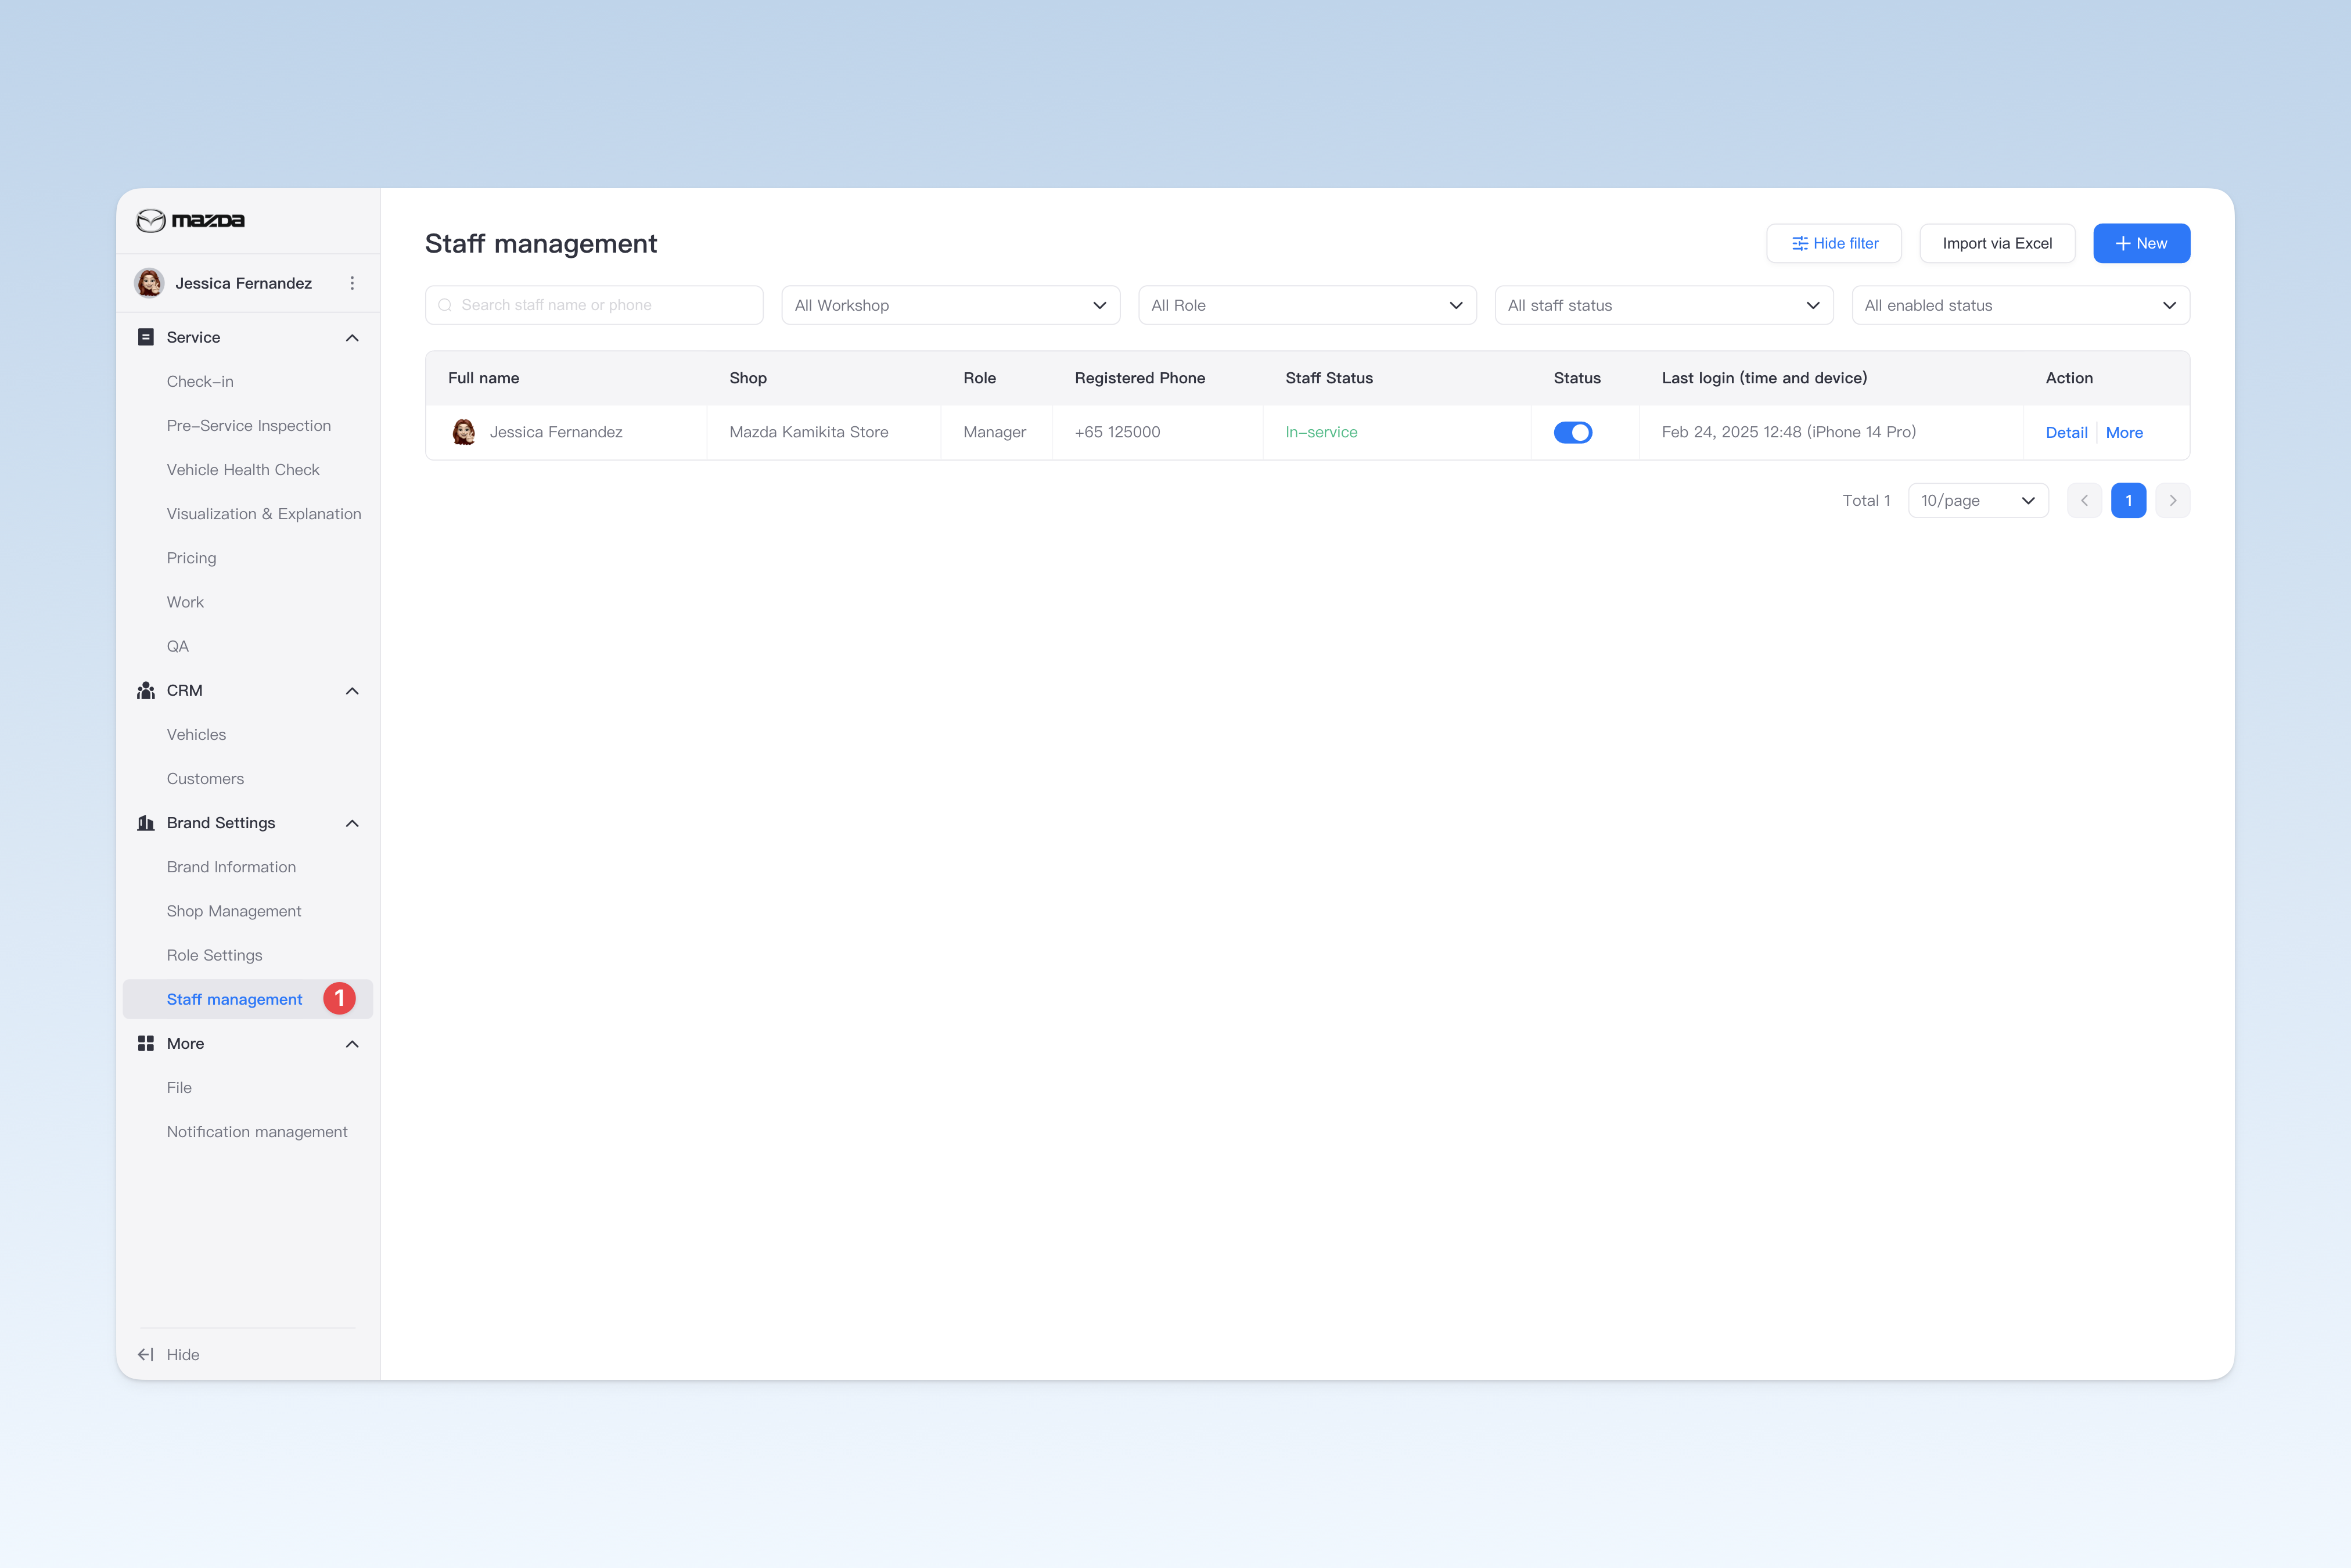Open the All Role dropdown
This screenshot has height=1568, width=2351.
(x=1307, y=305)
